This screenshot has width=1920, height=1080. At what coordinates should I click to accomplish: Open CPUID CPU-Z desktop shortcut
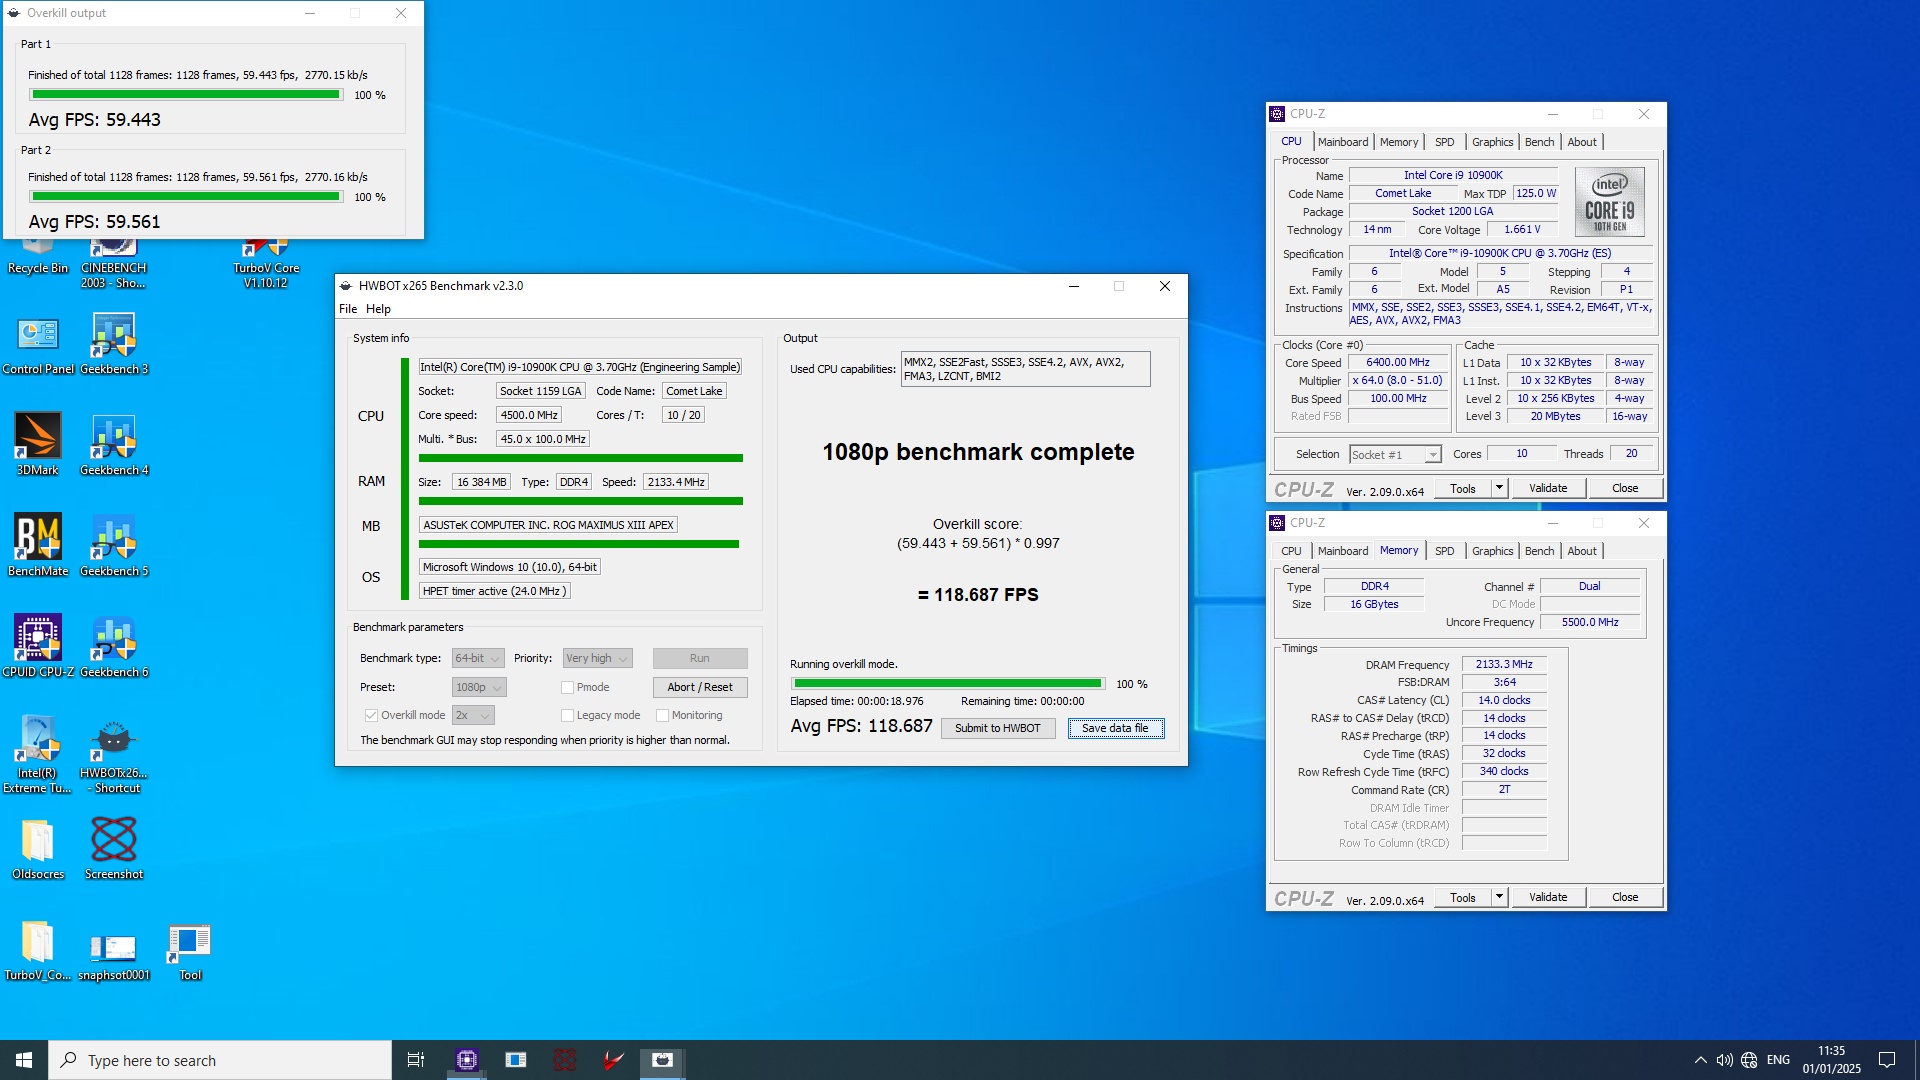38,647
